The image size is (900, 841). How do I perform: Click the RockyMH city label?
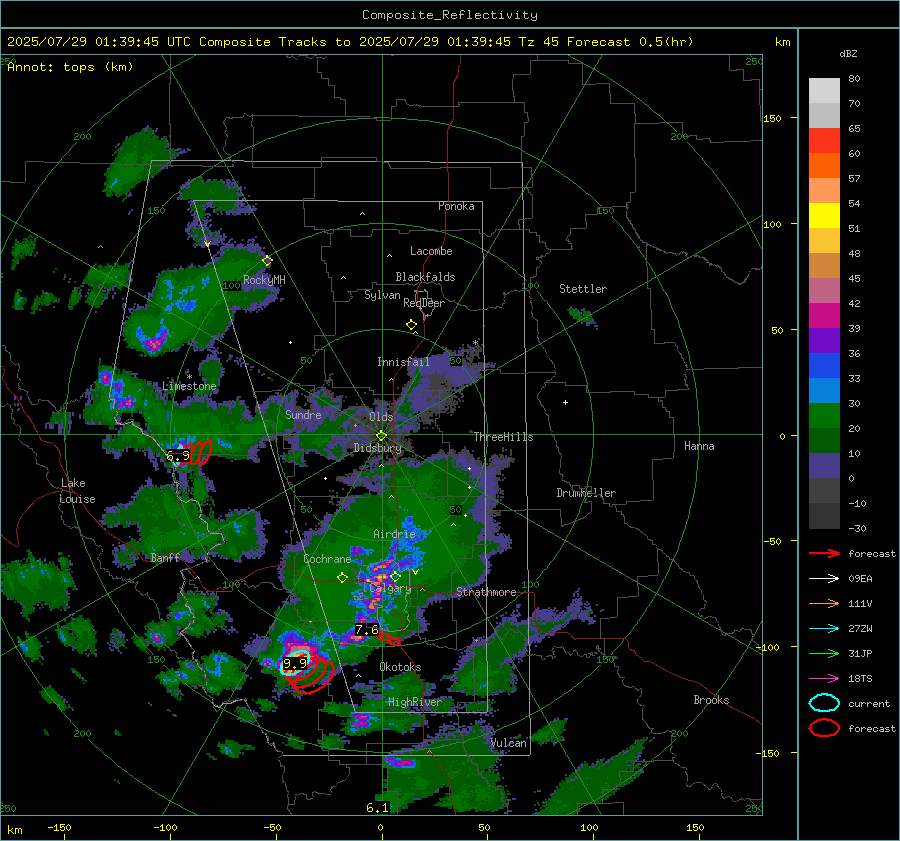tap(264, 280)
